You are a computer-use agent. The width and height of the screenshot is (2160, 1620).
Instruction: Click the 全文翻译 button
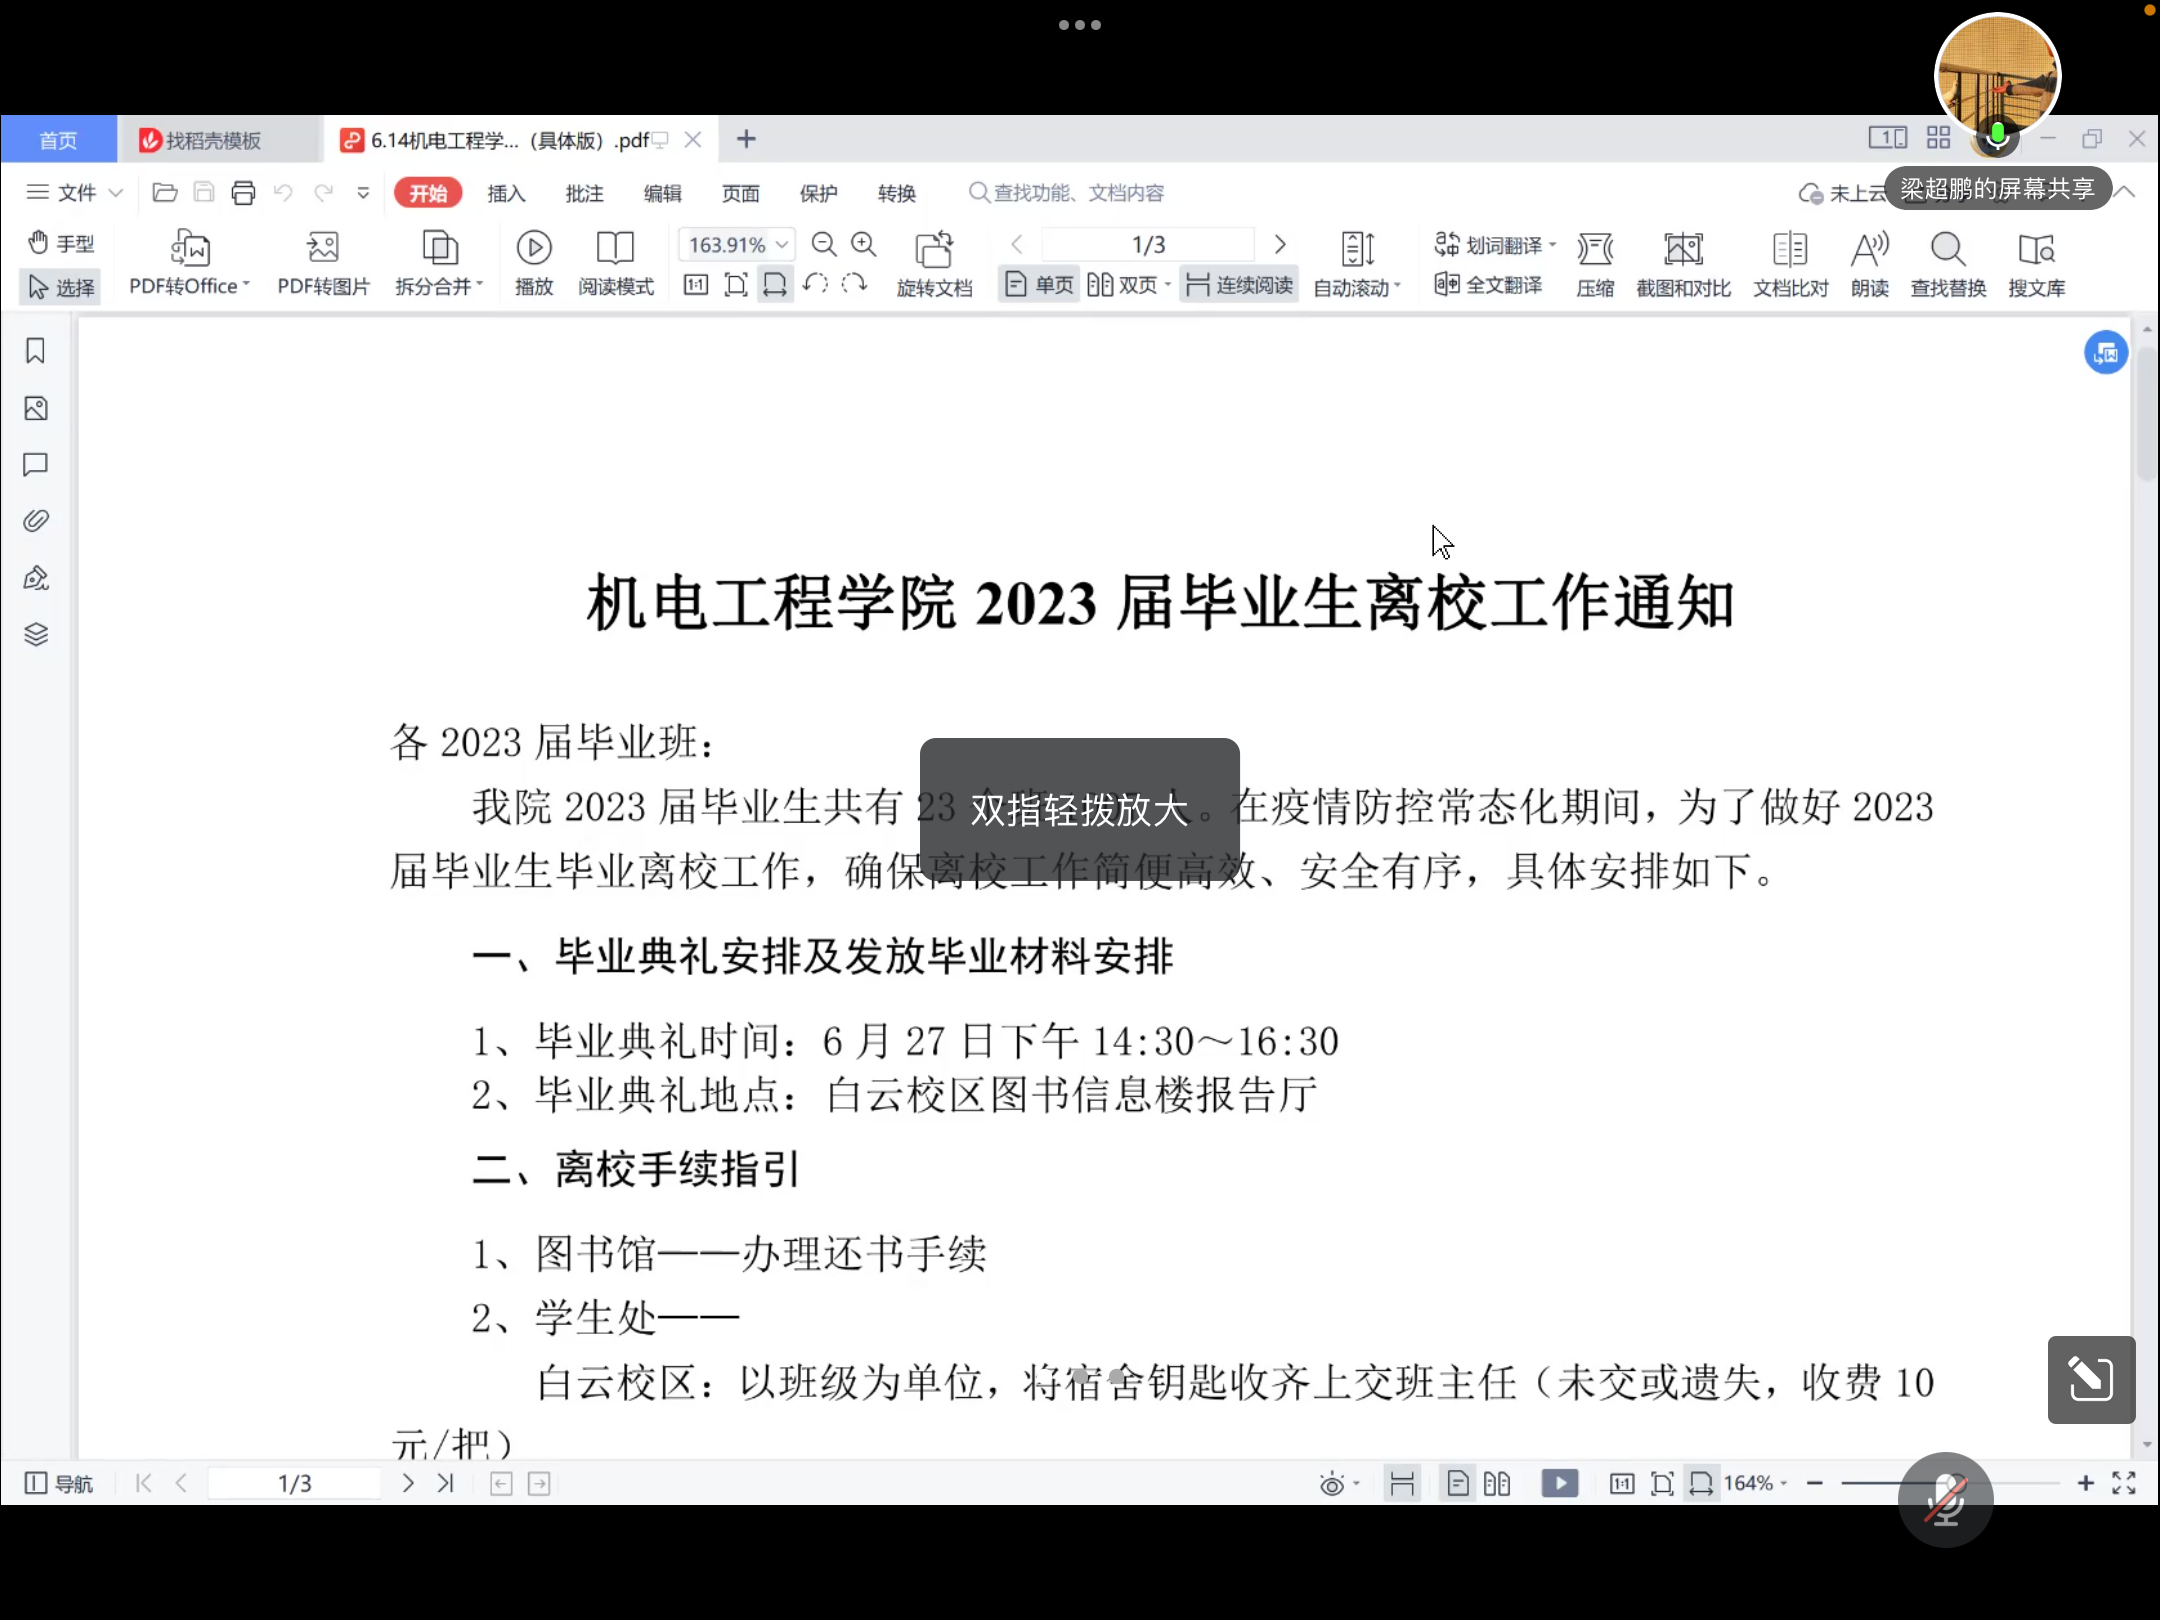(x=1490, y=285)
